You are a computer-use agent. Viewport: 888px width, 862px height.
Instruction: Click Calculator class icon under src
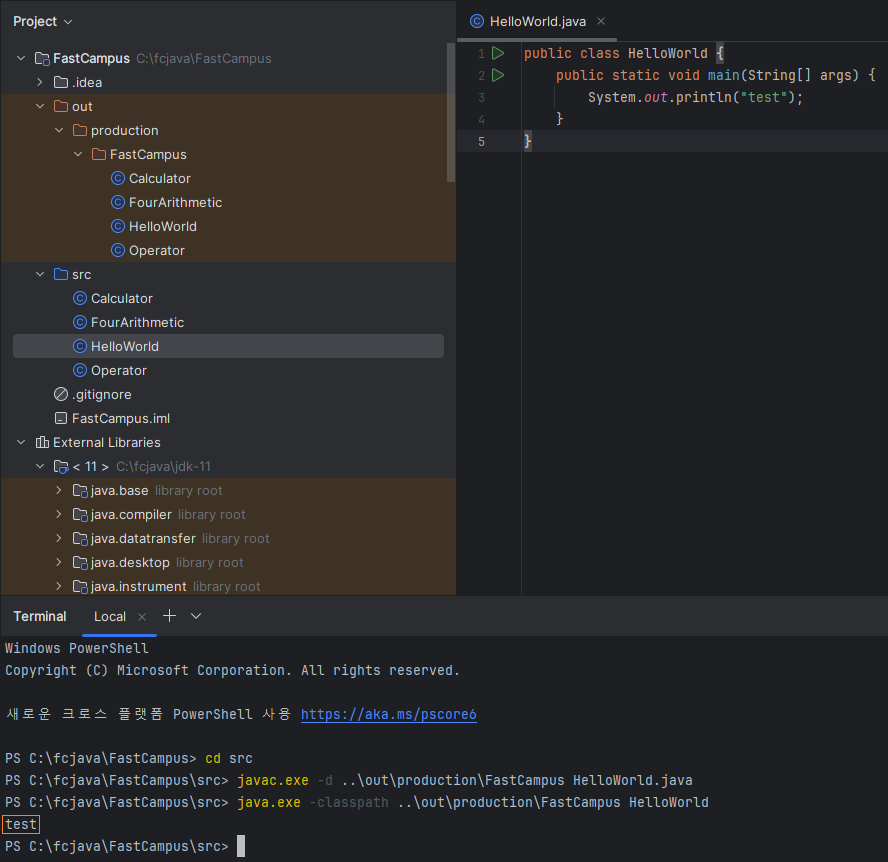[x=80, y=298]
